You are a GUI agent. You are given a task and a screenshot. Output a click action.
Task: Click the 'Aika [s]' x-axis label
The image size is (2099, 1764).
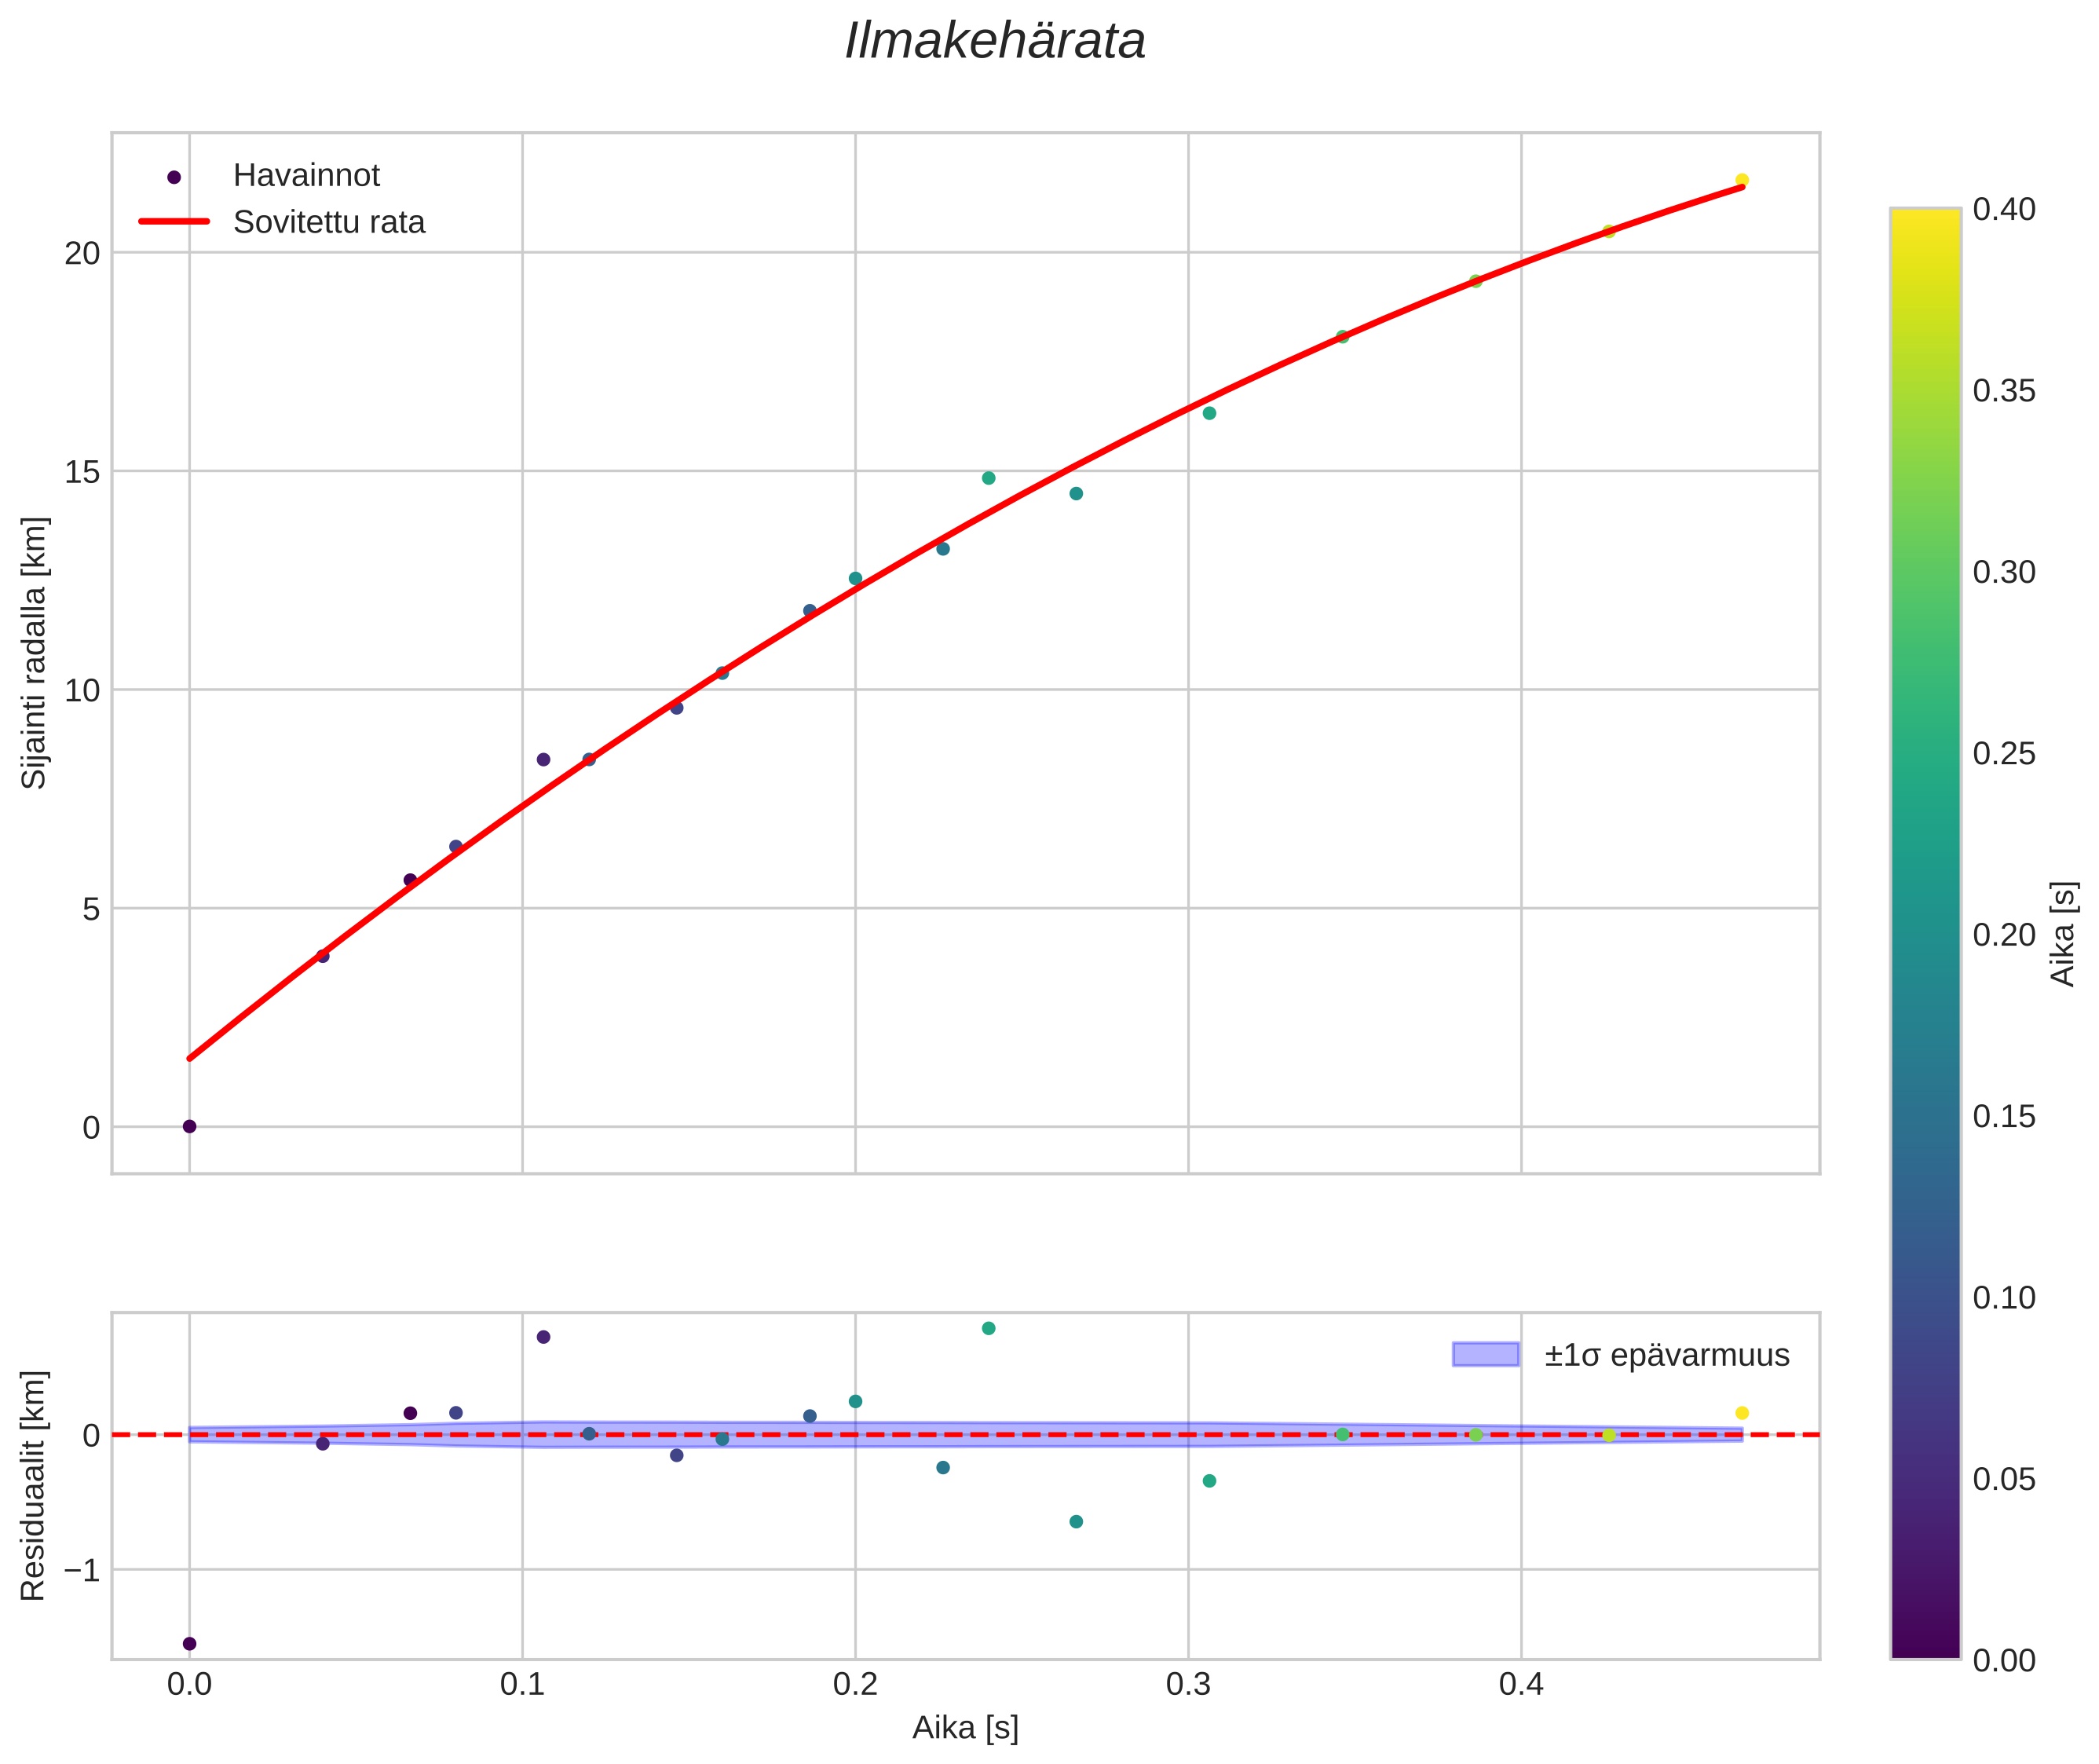click(x=965, y=1728)
